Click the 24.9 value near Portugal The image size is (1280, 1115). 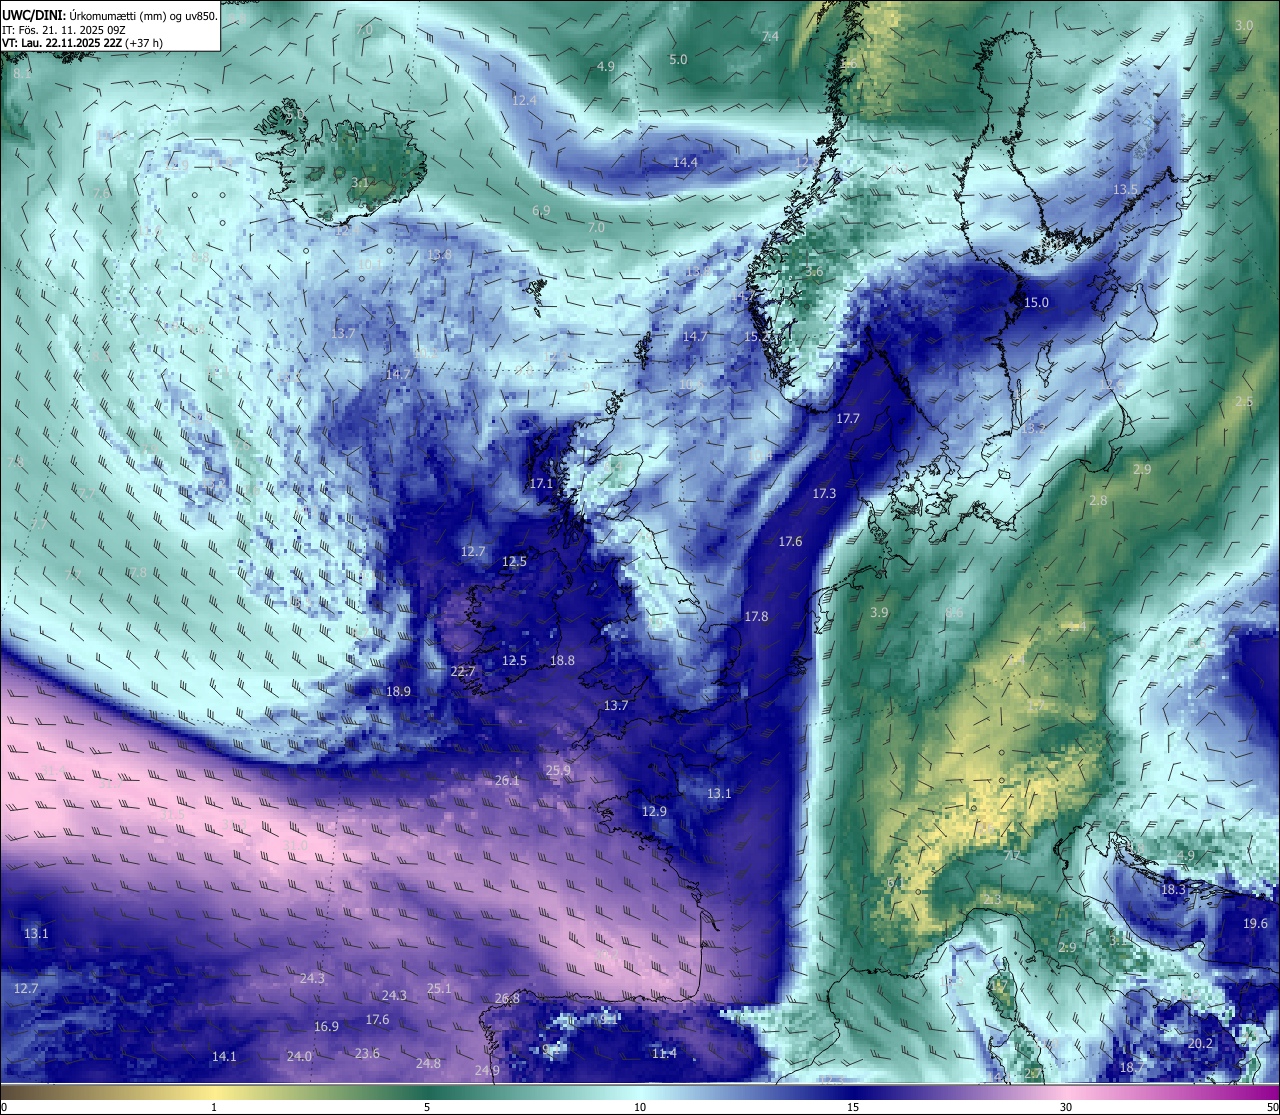tap(486, 1071)
